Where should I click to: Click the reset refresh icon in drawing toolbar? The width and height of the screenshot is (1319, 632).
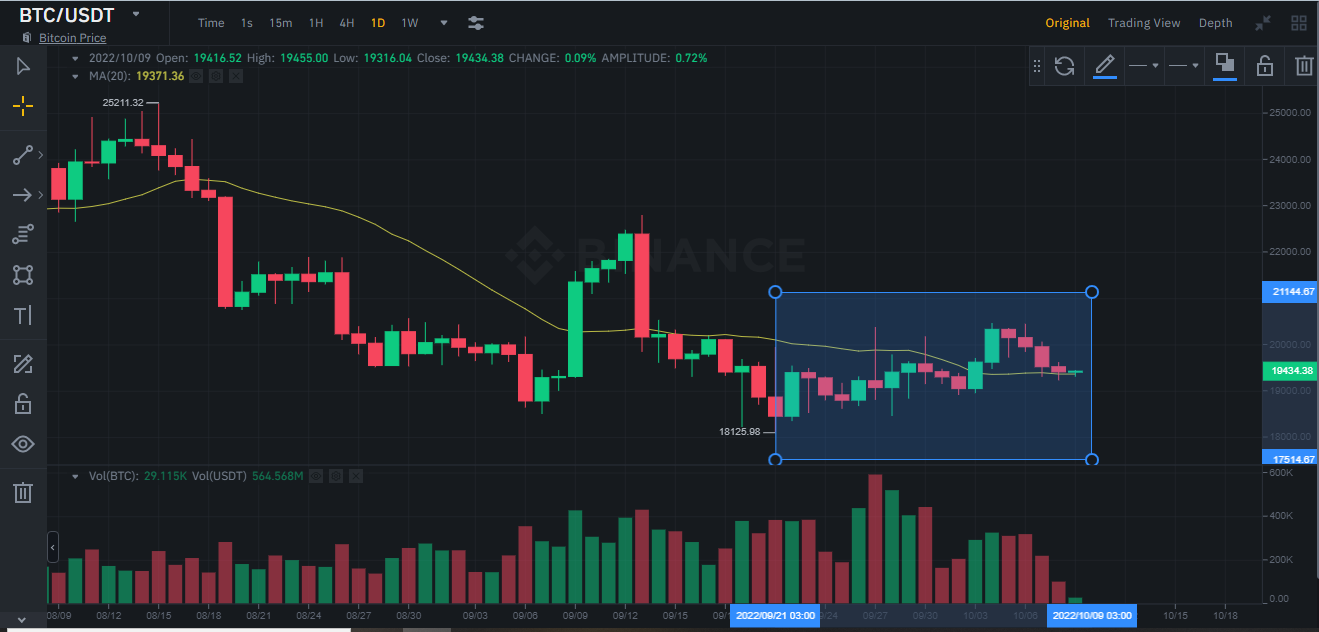click(1065, 66)
